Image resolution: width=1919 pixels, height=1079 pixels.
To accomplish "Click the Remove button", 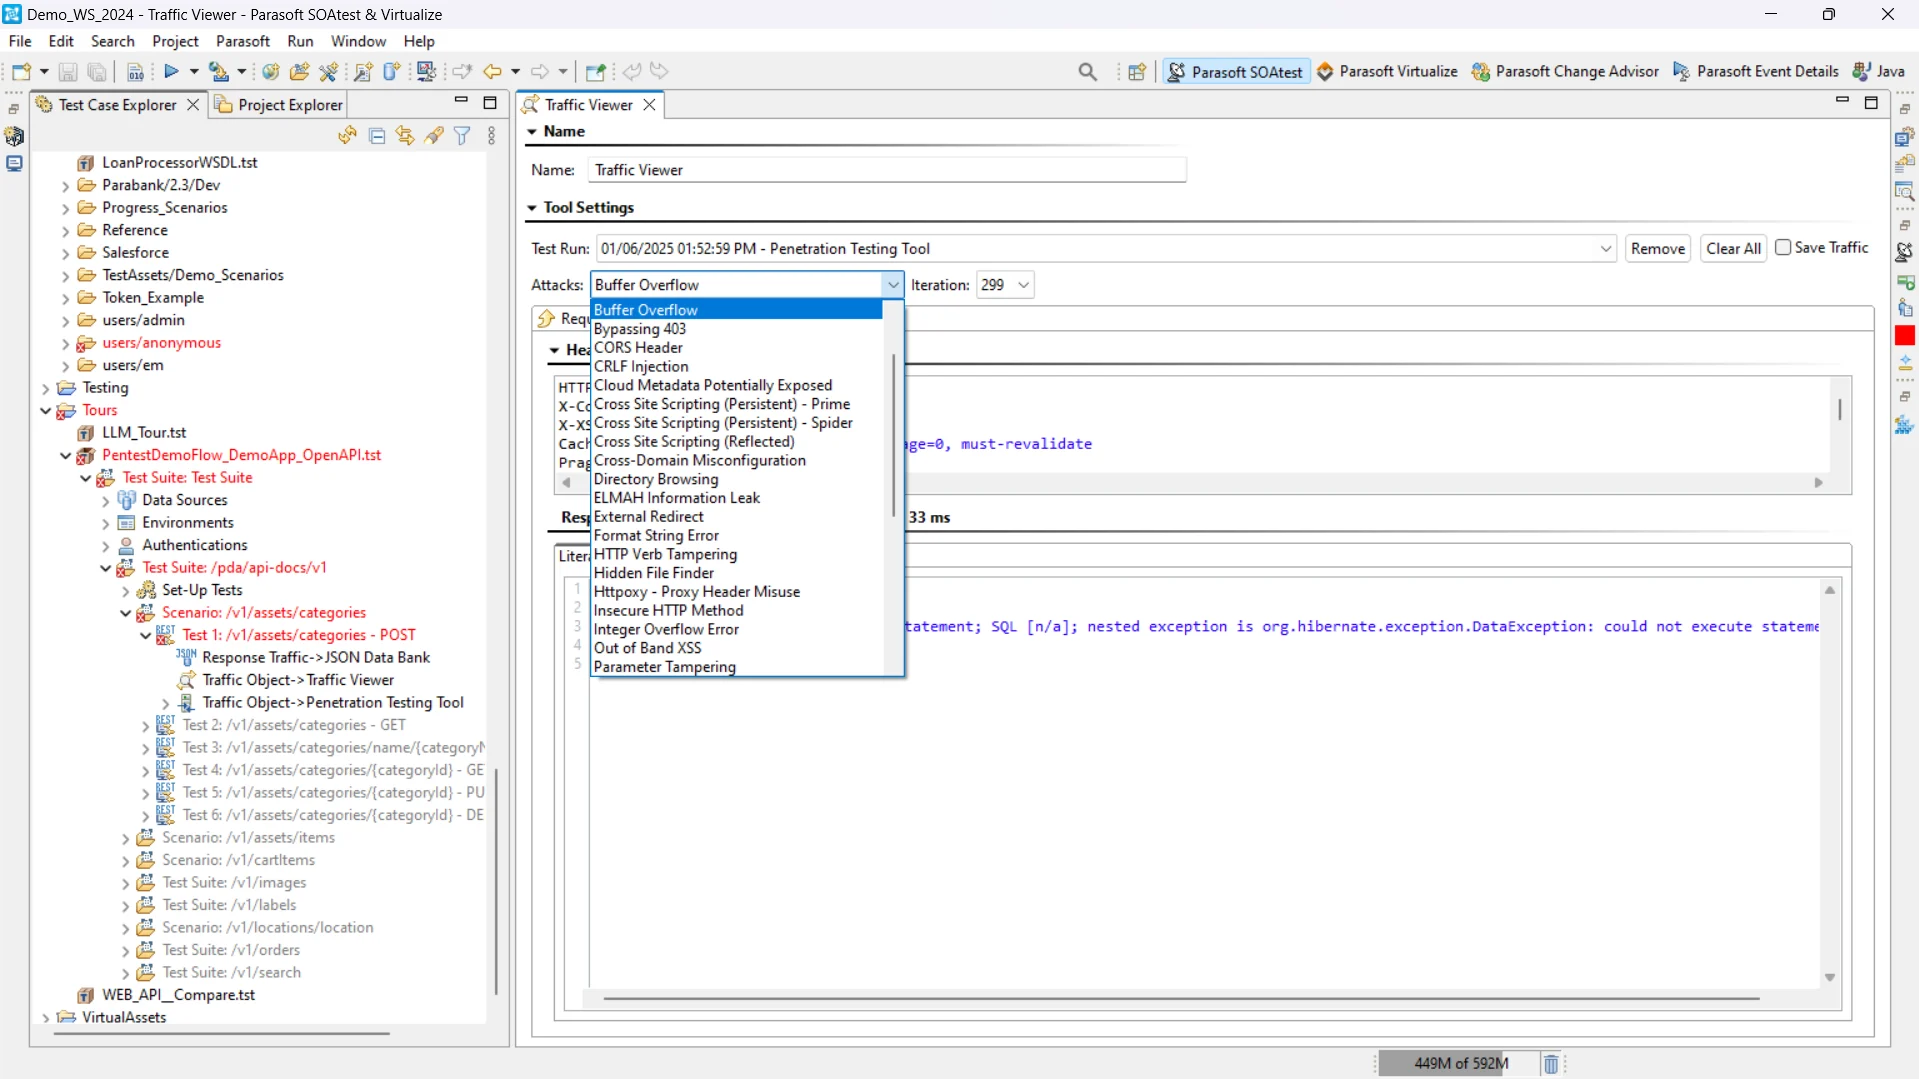I will (1658, 249).
